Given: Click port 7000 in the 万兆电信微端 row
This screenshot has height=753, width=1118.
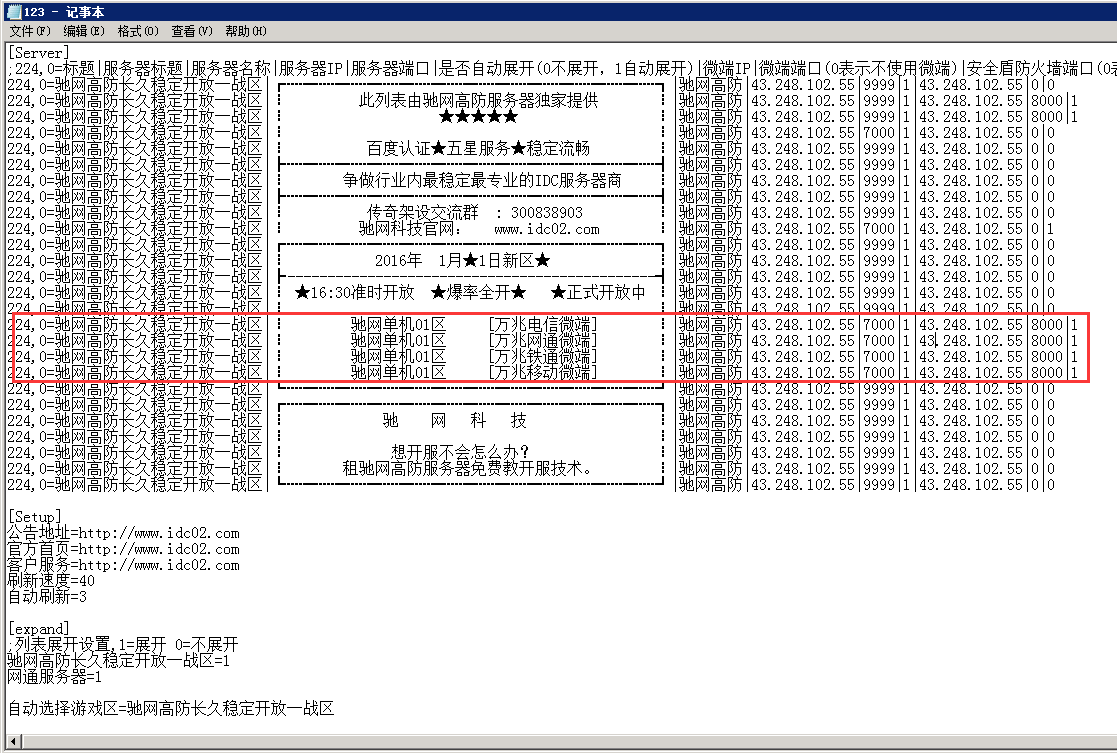Looking at the screenshot, I should (878, 324).
